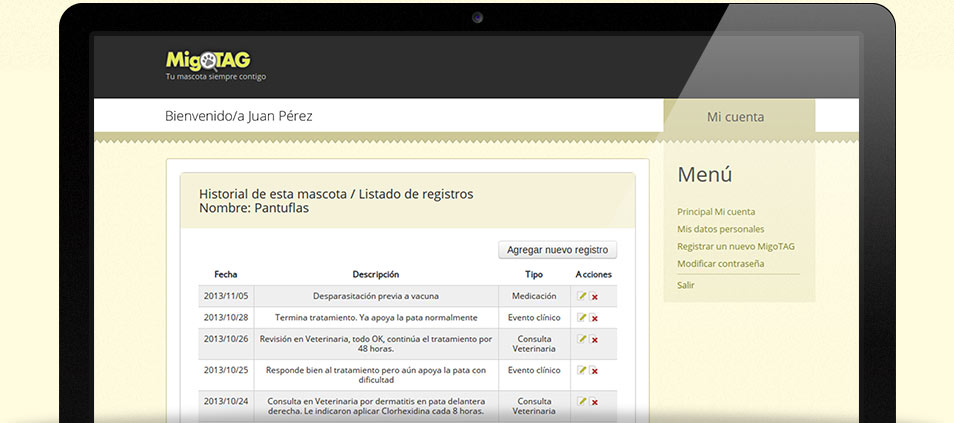Select Registrar un nuevo MigoTAG

[736, 246]
